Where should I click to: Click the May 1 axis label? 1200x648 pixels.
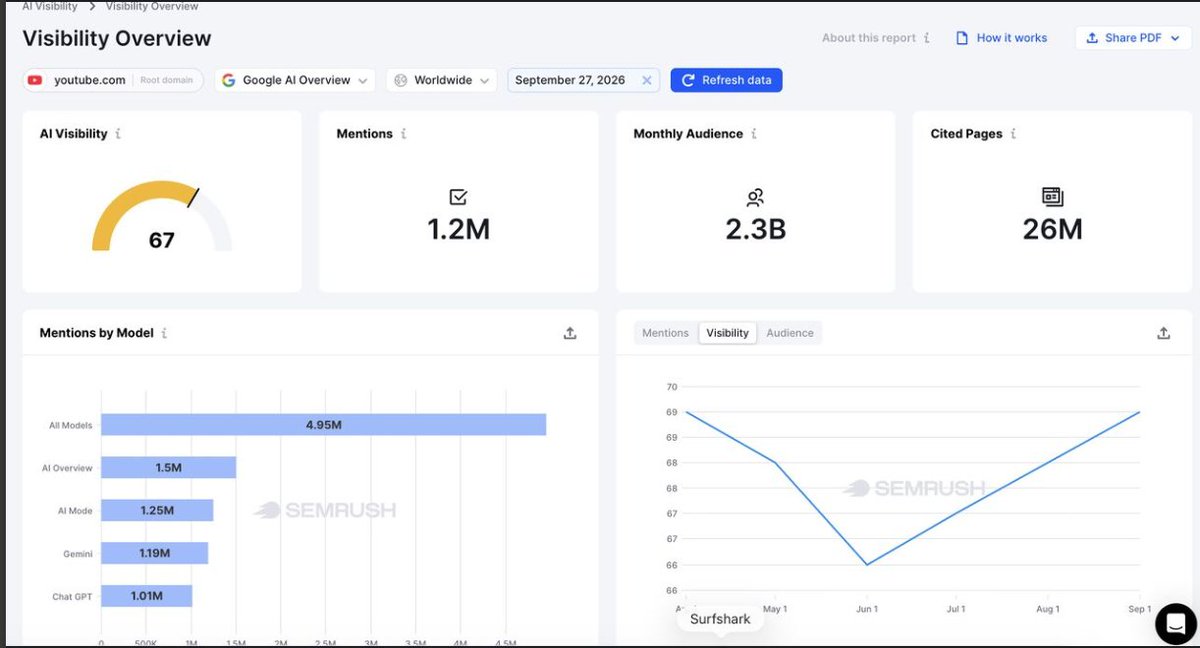(x=776, y=609)
